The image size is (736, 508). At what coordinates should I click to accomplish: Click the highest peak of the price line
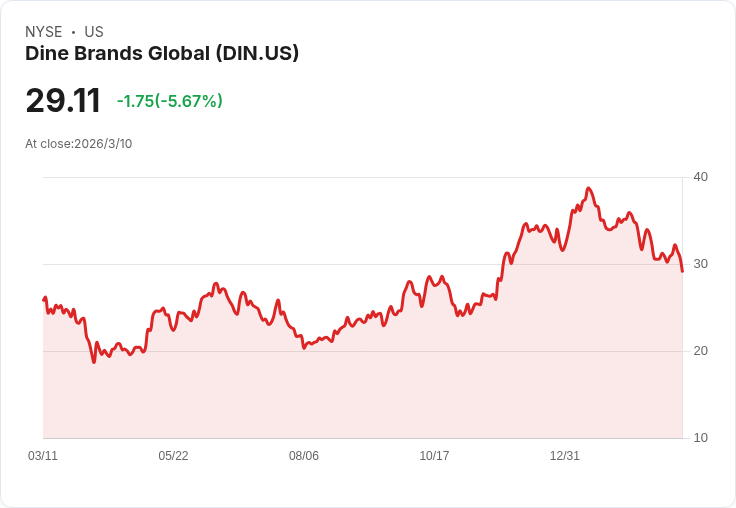(x=589, y=188)
